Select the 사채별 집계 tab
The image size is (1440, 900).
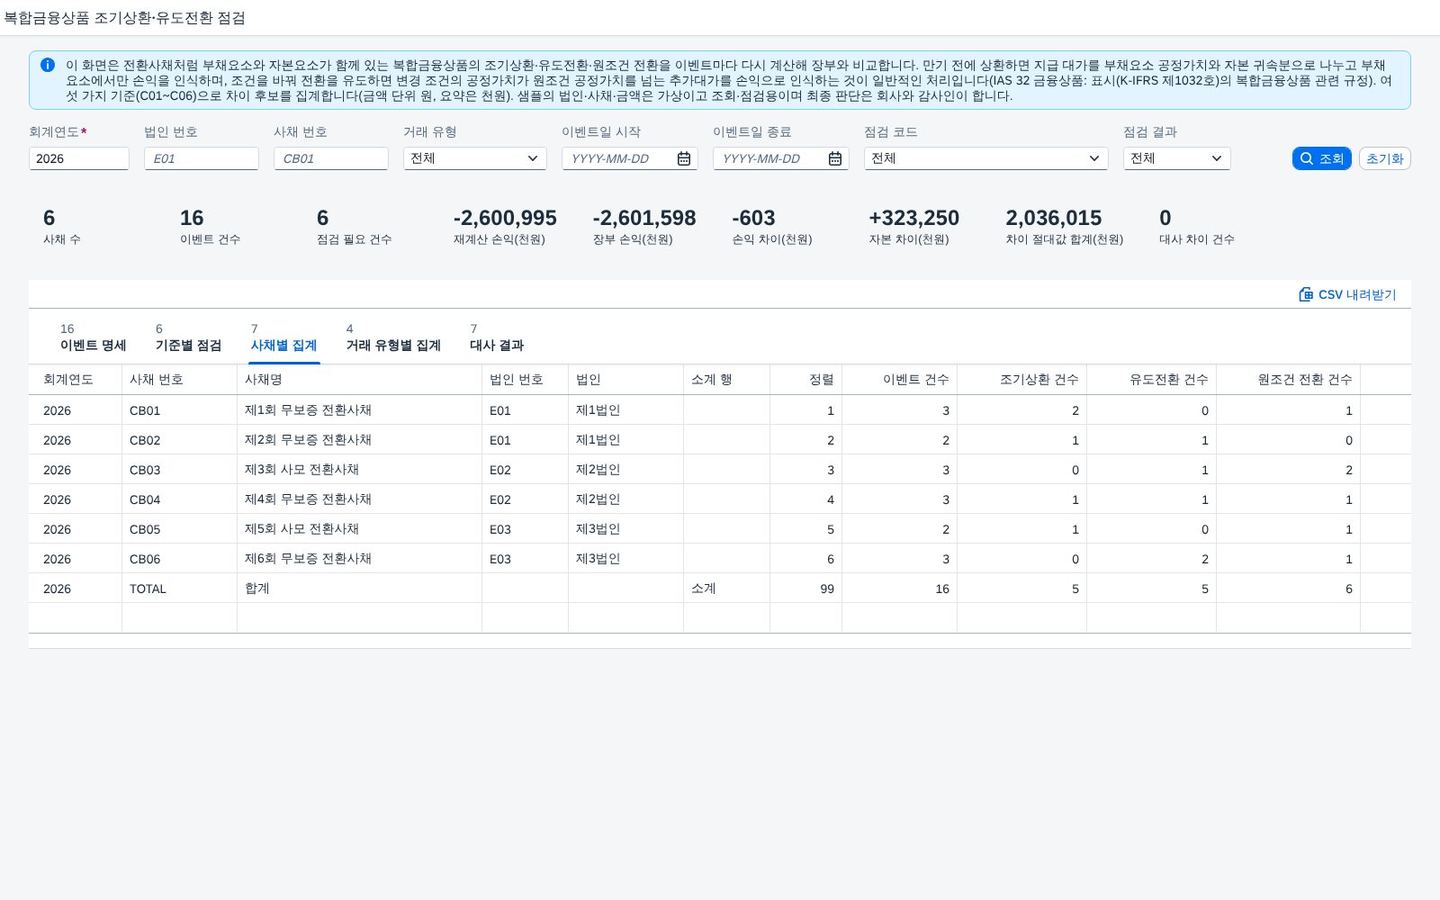[x=283, y=338]
